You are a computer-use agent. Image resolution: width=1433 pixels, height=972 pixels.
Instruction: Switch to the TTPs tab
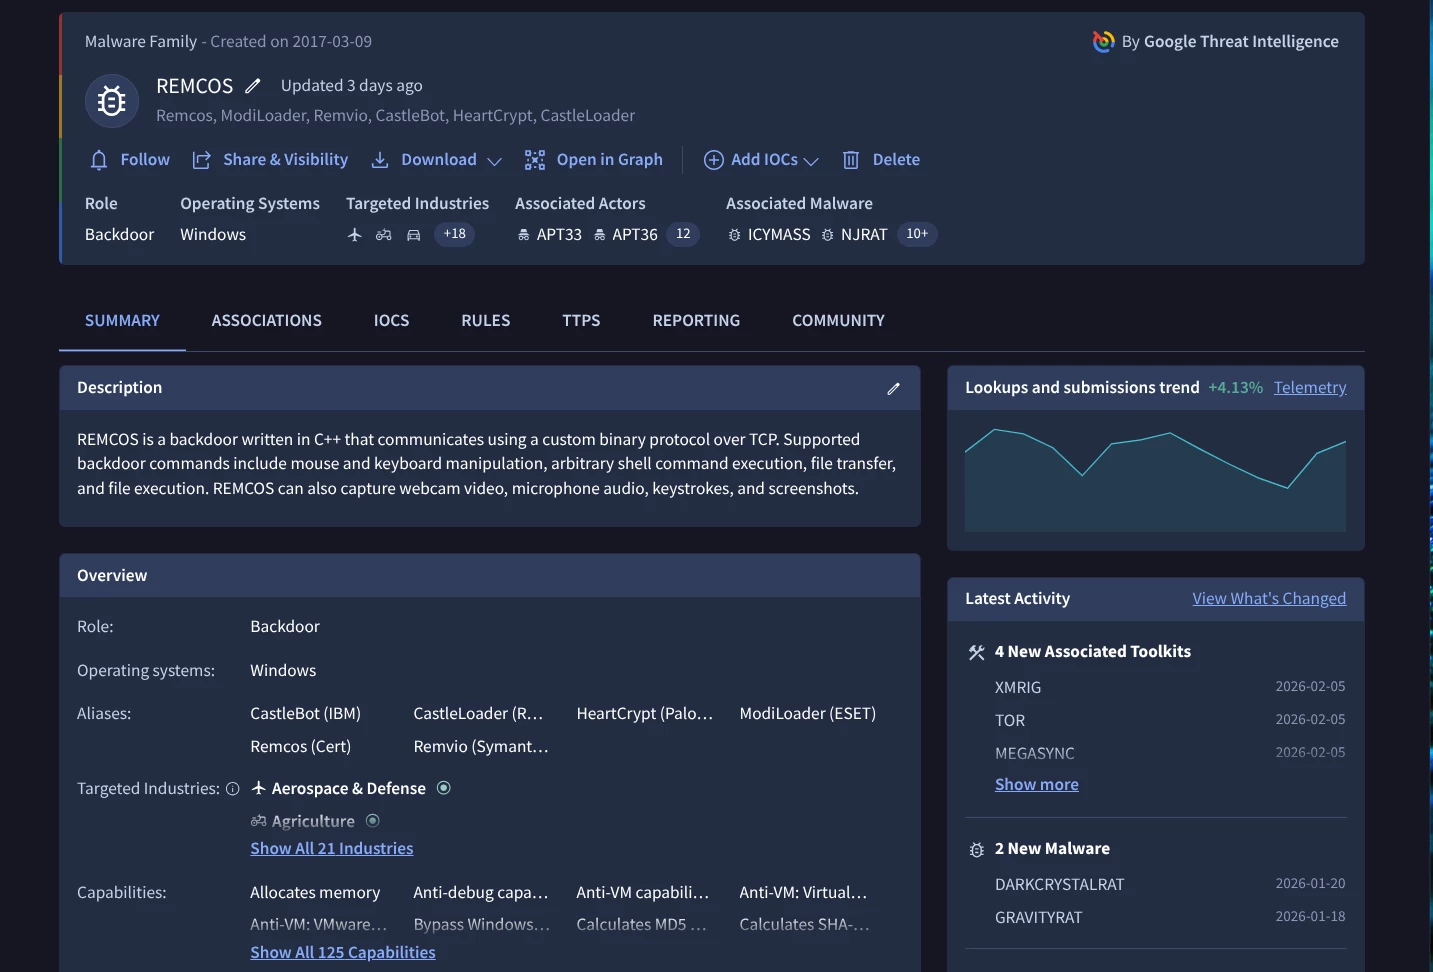[x=581, y=321]
